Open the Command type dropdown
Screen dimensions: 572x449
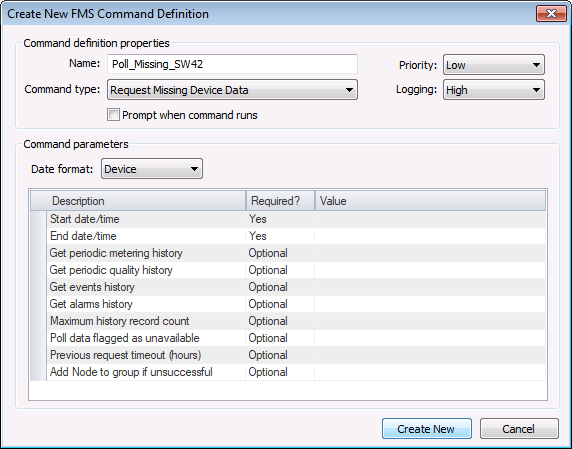point(232,90)
